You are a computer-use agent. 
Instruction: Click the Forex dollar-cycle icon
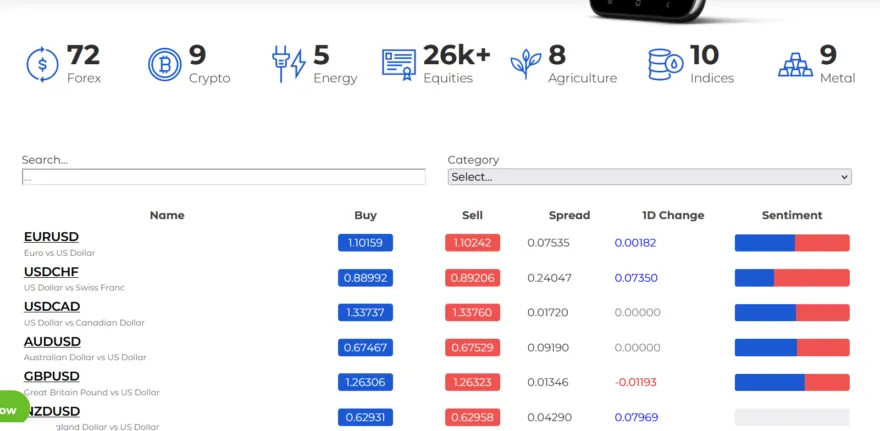(x=43, y=64)
